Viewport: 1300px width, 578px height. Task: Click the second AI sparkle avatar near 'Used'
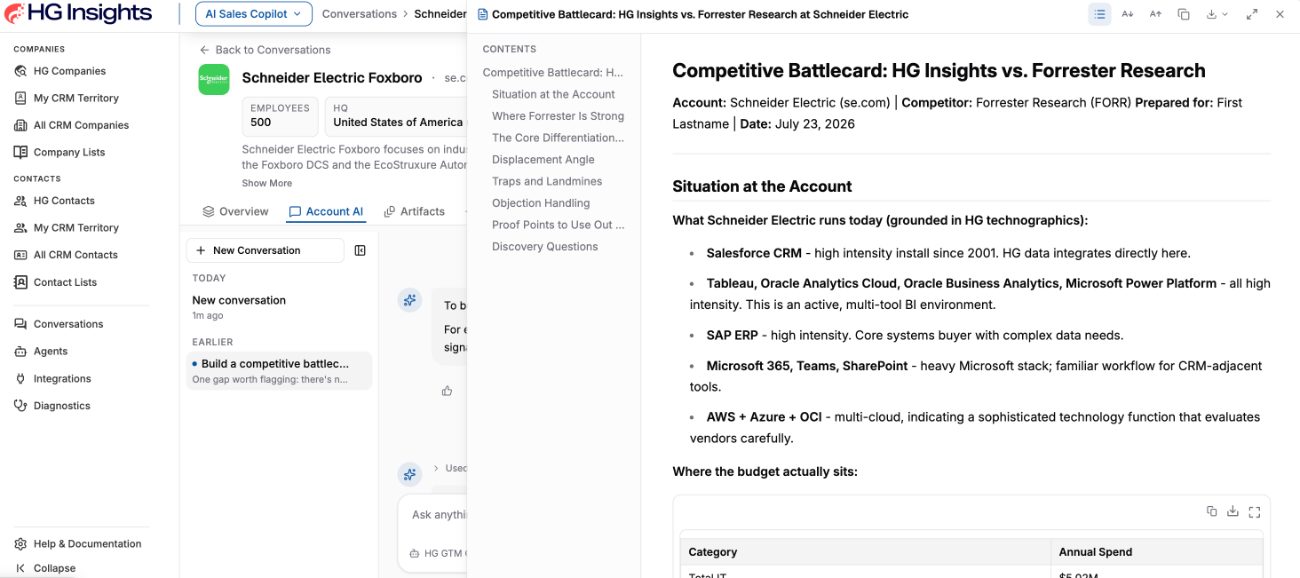pyautogui.click(x=409, y=474)
